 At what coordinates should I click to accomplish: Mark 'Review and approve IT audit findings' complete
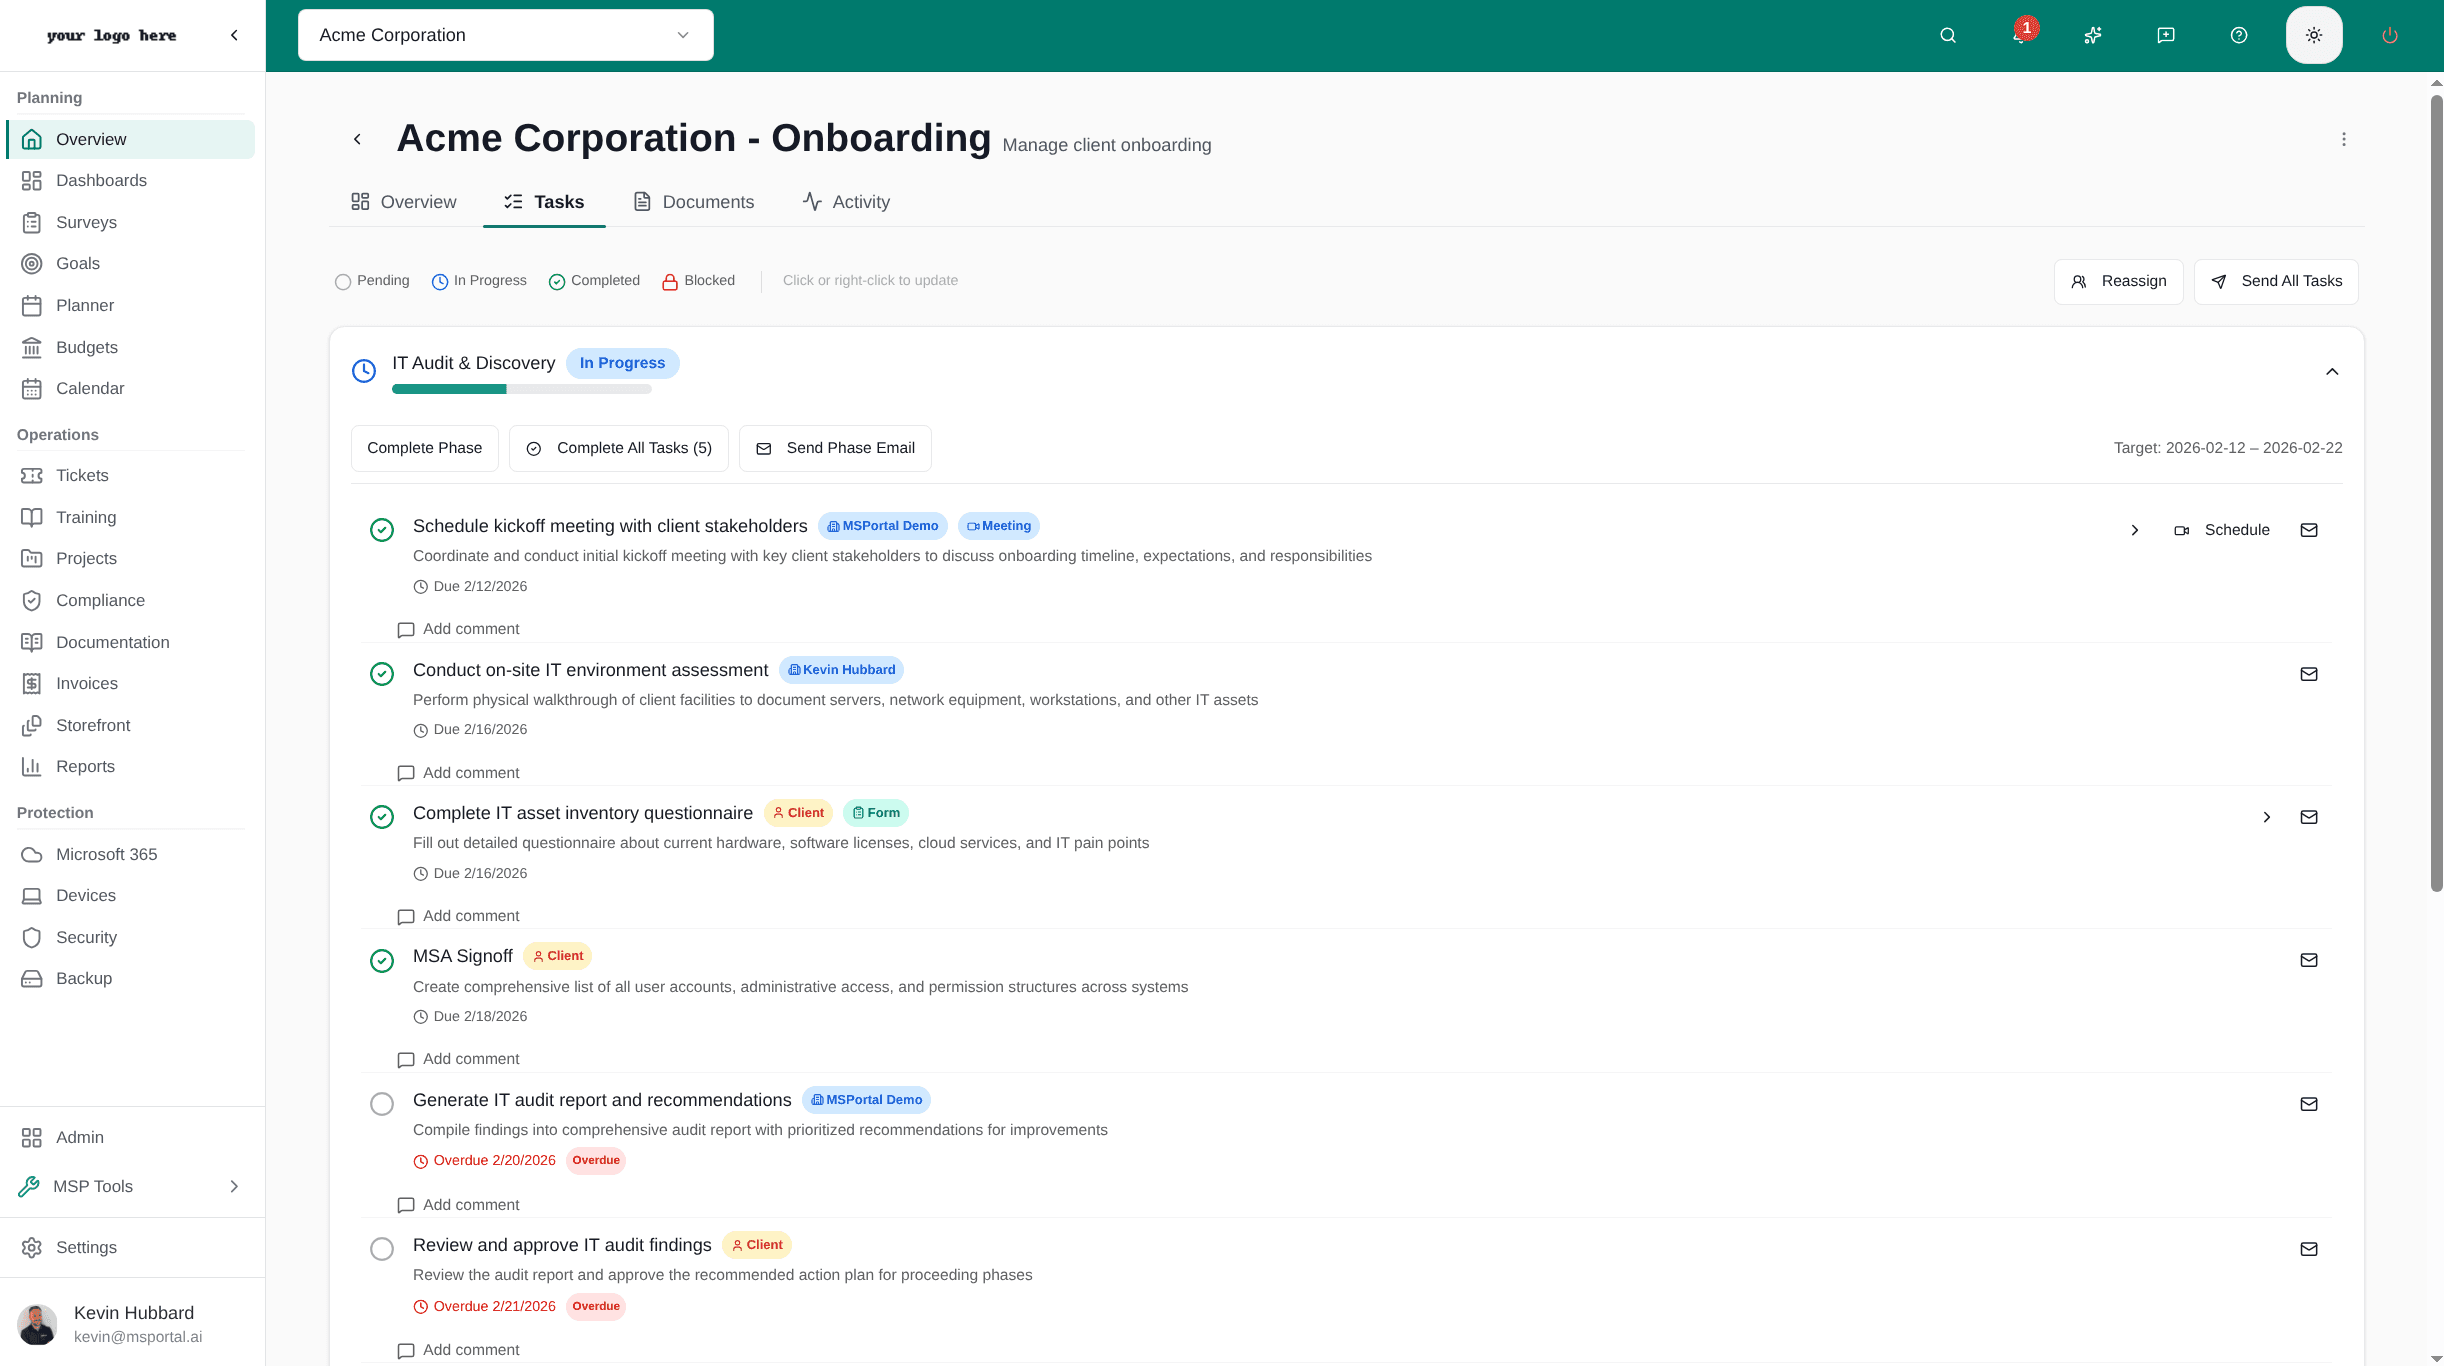pos(381,1249)
